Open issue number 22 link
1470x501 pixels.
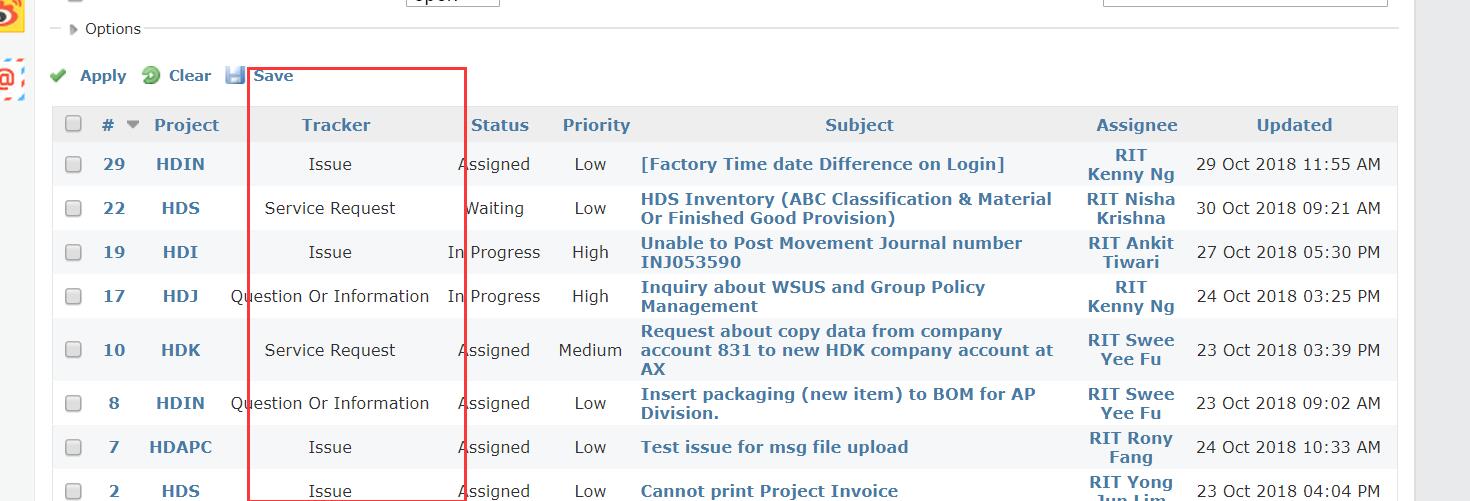pos(114,208)
